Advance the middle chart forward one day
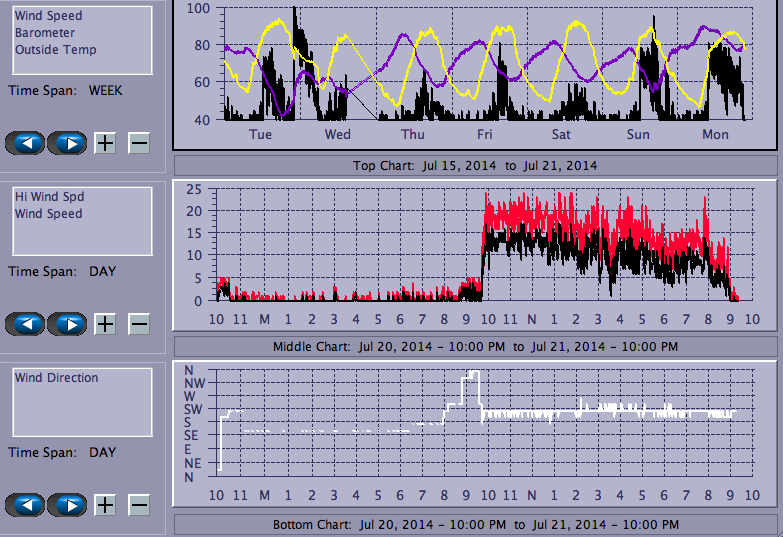The width and height of the screenshot is (783, 537). click(67, 324)
